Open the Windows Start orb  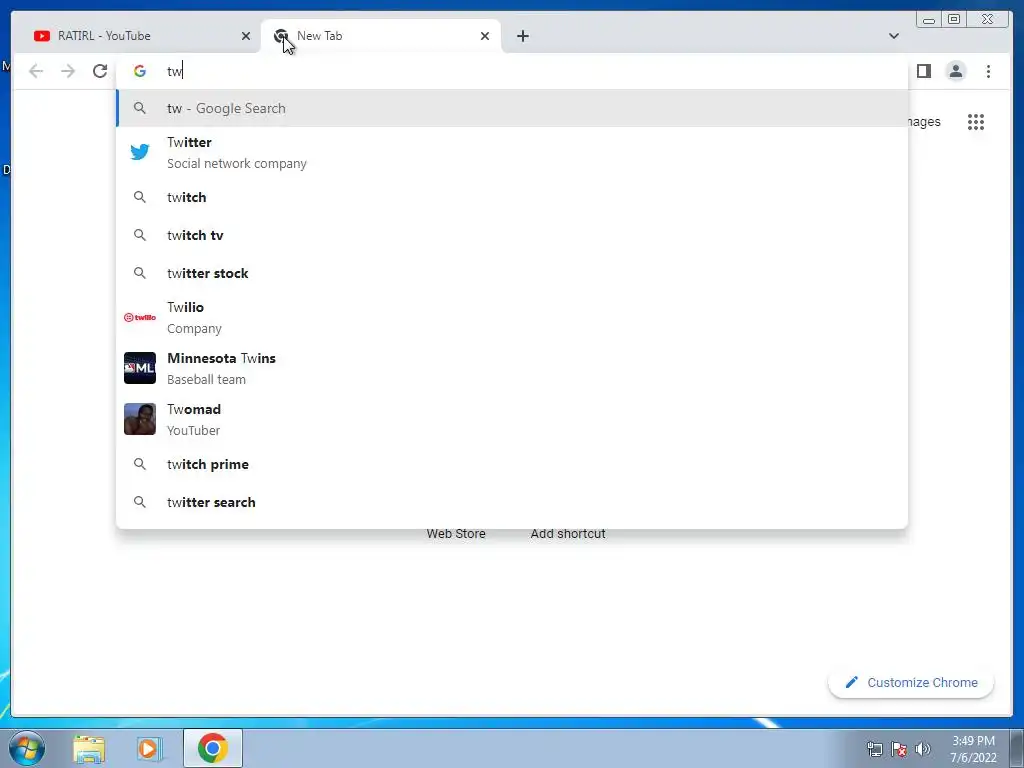[x=27, y=748]
